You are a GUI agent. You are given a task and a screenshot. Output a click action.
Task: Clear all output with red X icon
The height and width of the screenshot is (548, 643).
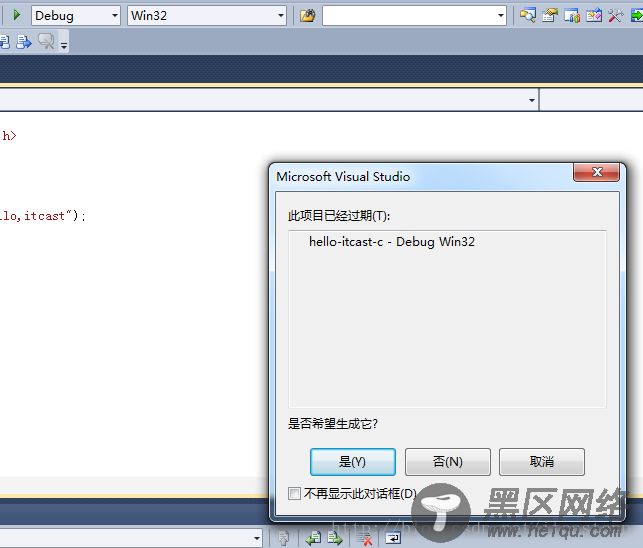[364, 538]
